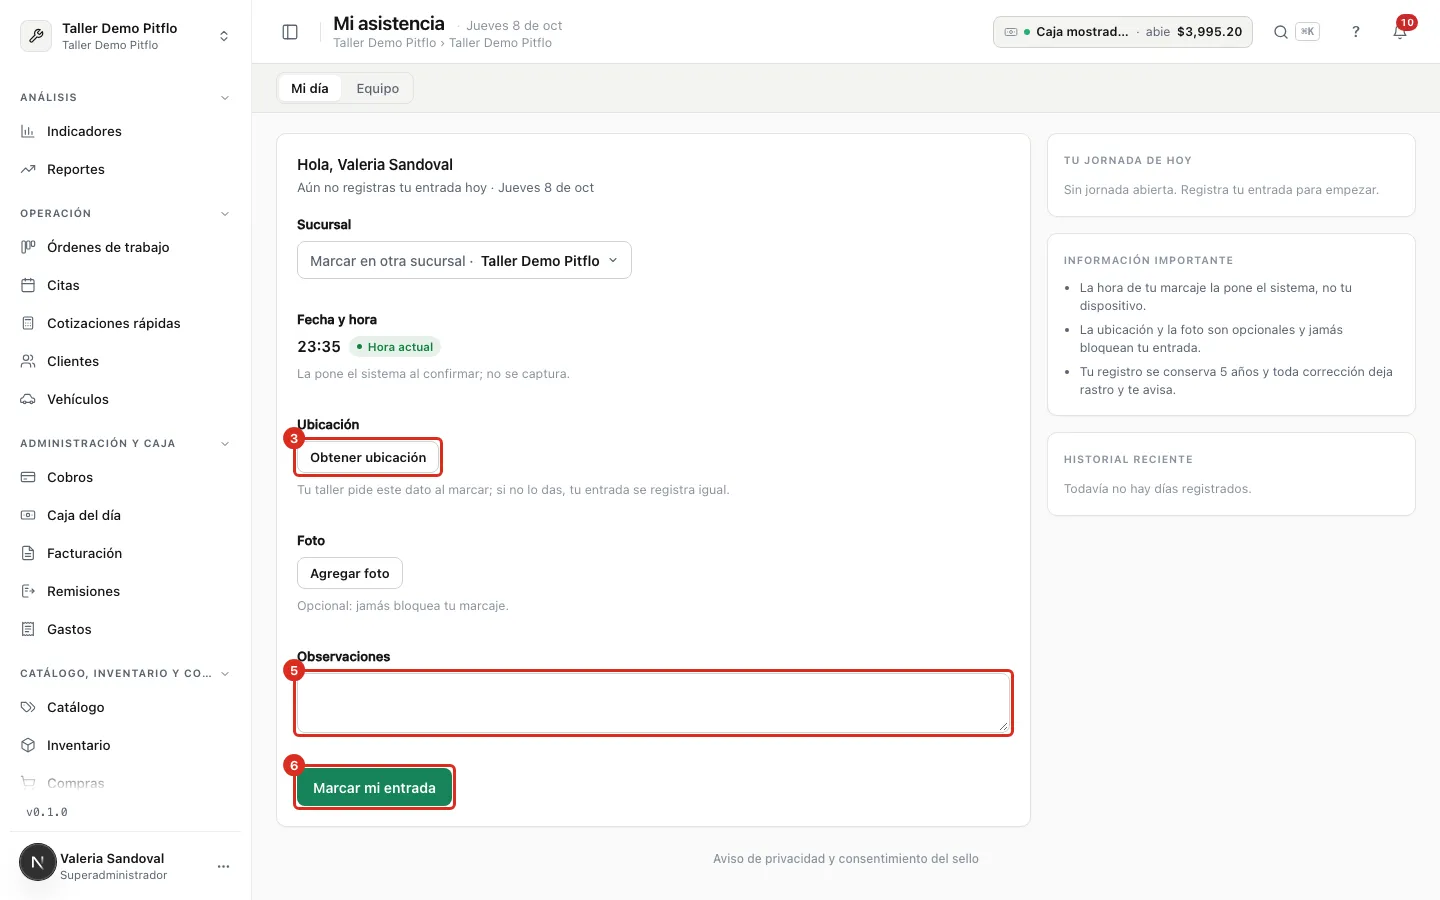Open the search magnifier icon
This screenshot has width=1440, height=900.
point(1280,32)
